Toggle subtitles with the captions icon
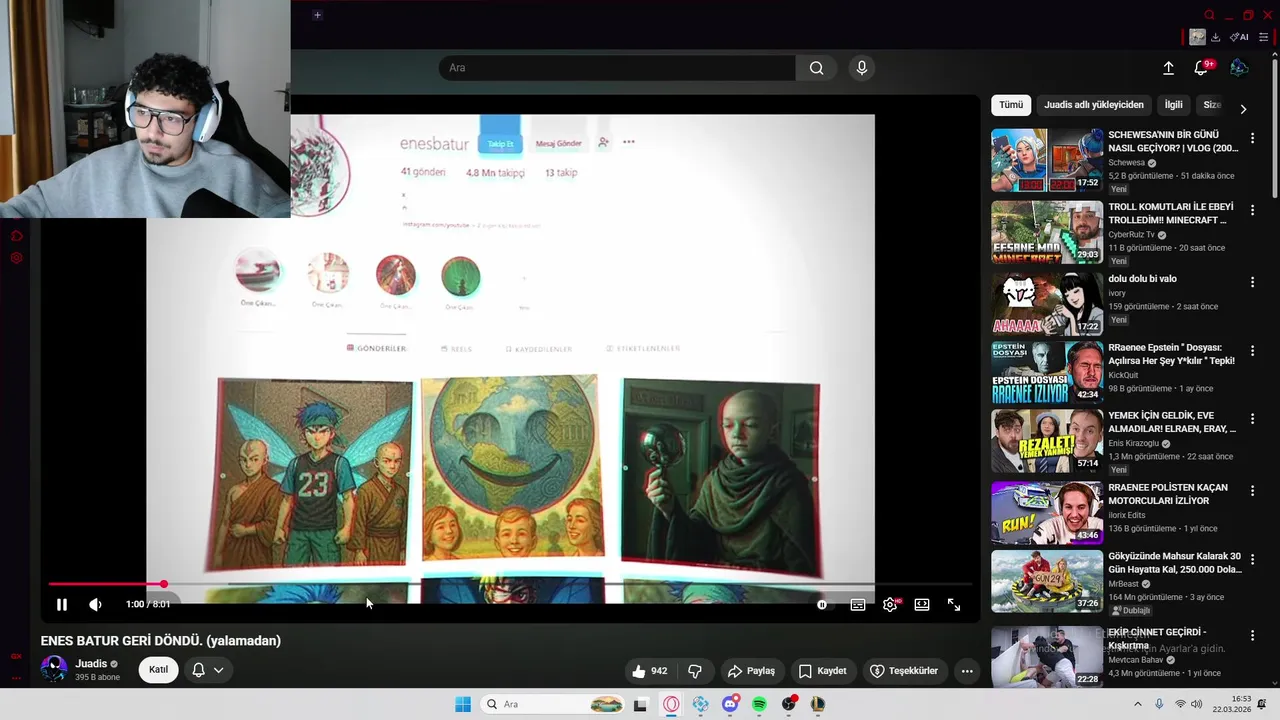The height and width of the screenshot is (720, 1280). tap(857, 604)
